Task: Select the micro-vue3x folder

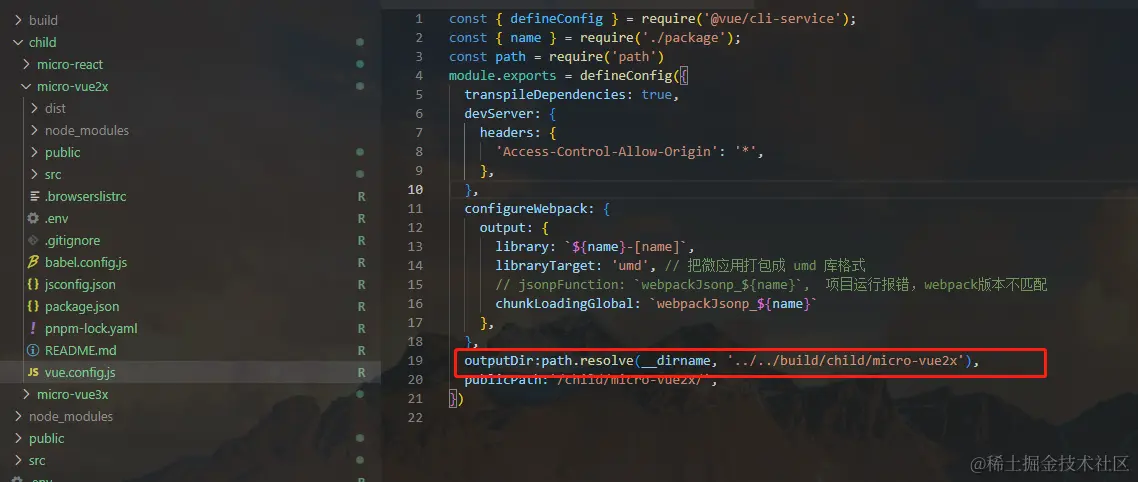Action: pyautogui.click(x=73, y=394)
